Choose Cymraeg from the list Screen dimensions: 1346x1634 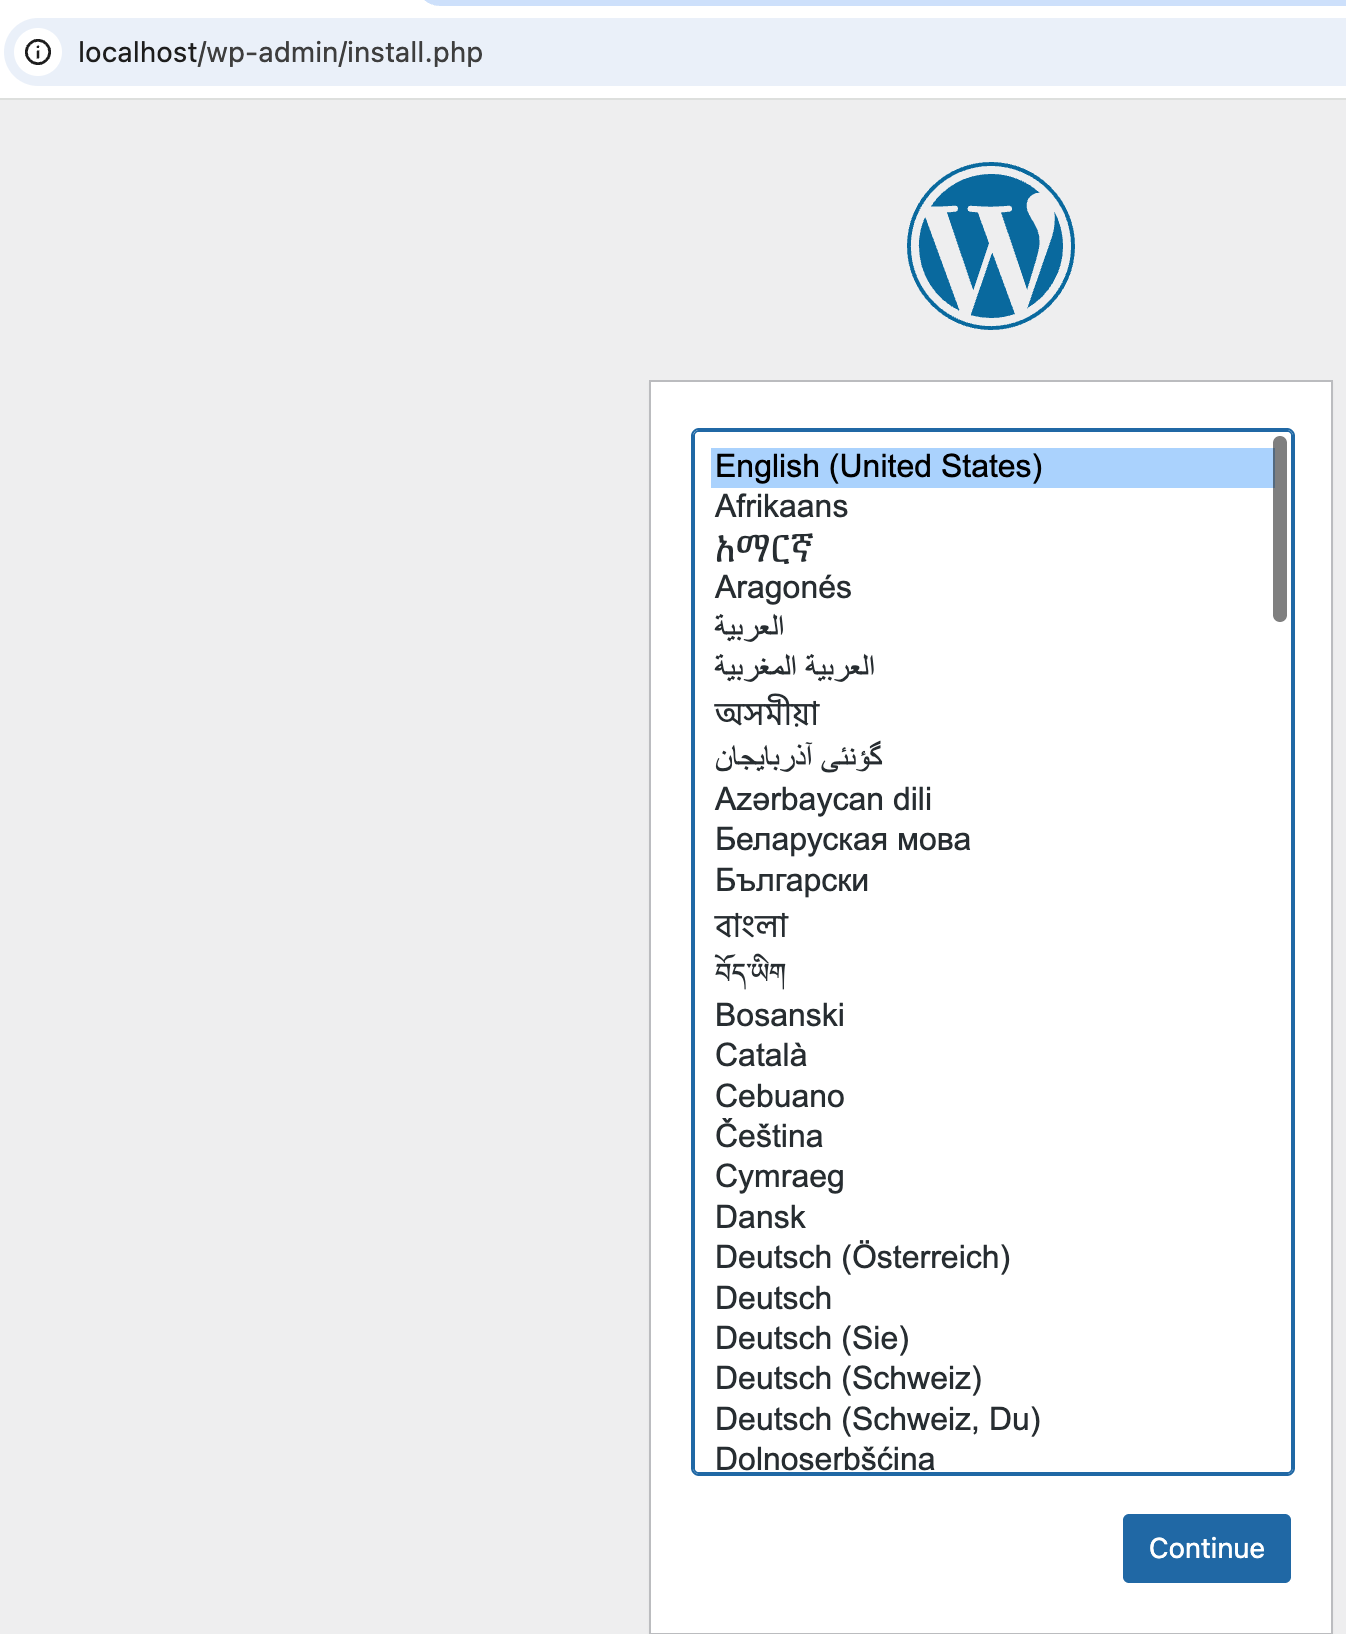tap(779, 1177)
